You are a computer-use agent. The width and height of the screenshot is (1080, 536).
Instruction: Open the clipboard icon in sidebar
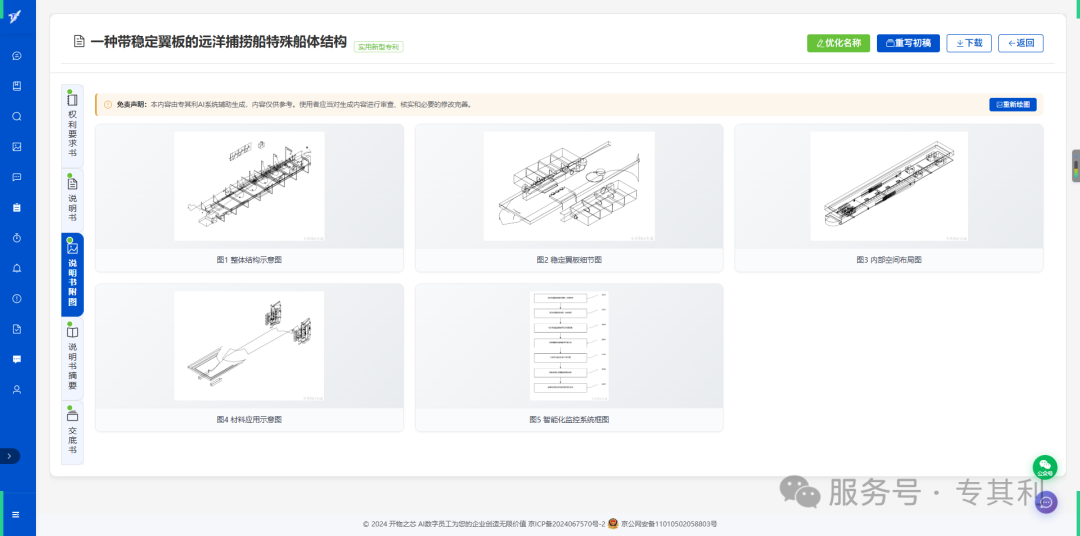(17, 207)
